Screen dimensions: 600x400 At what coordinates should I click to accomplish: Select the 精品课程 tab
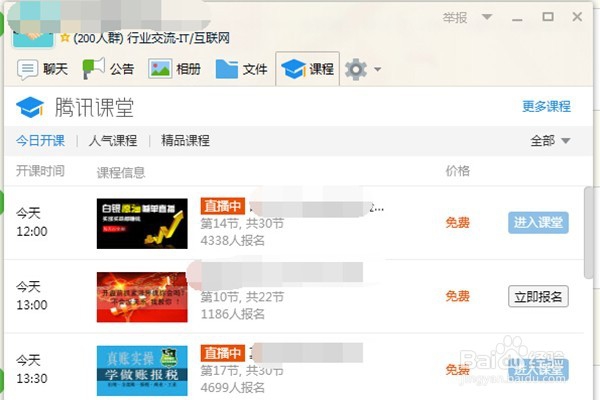(185, 140)
